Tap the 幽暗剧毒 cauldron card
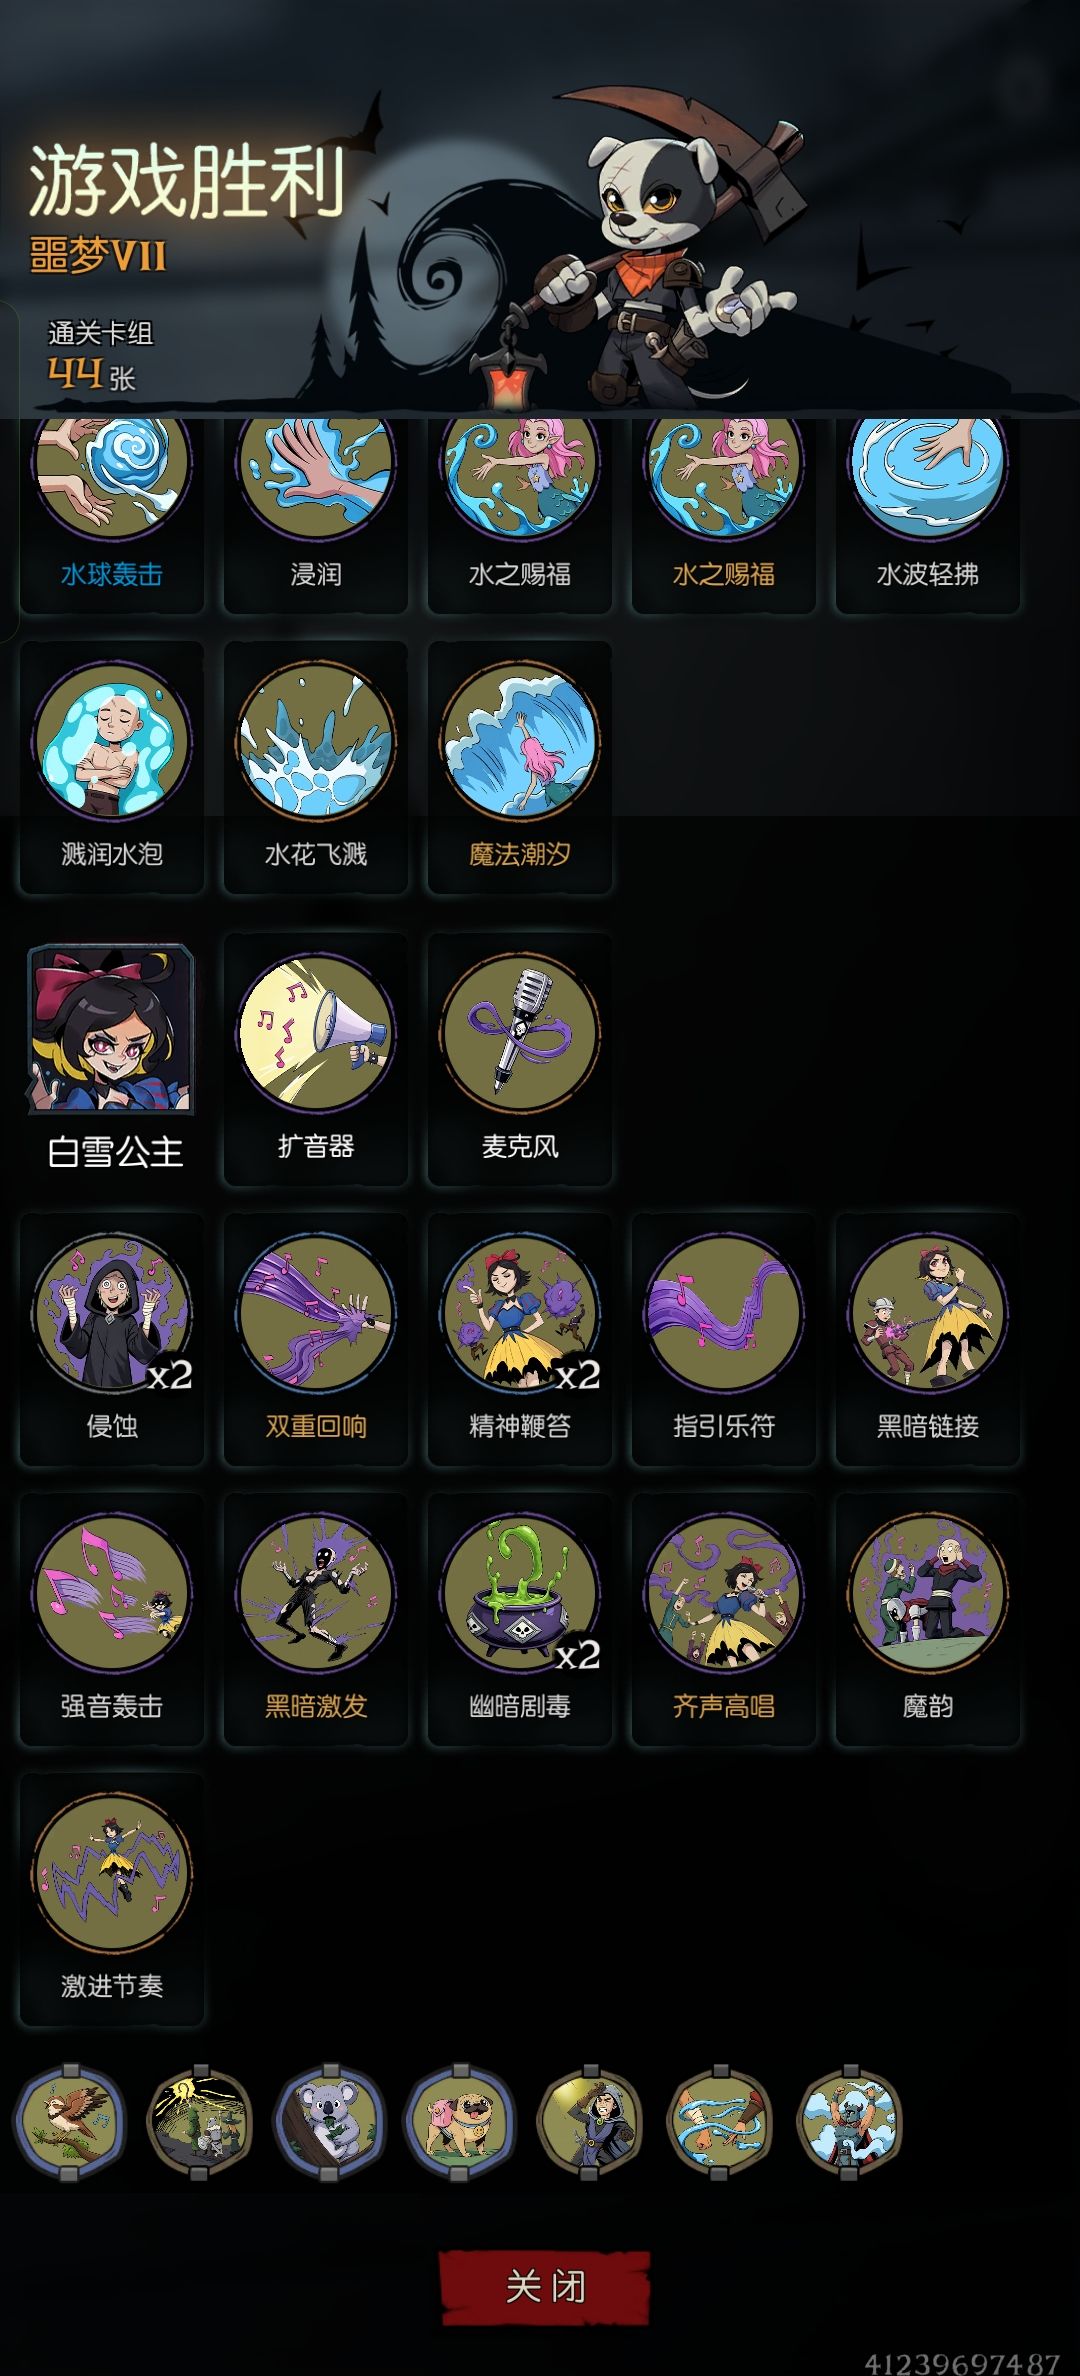 click(x=519, y=1619)
